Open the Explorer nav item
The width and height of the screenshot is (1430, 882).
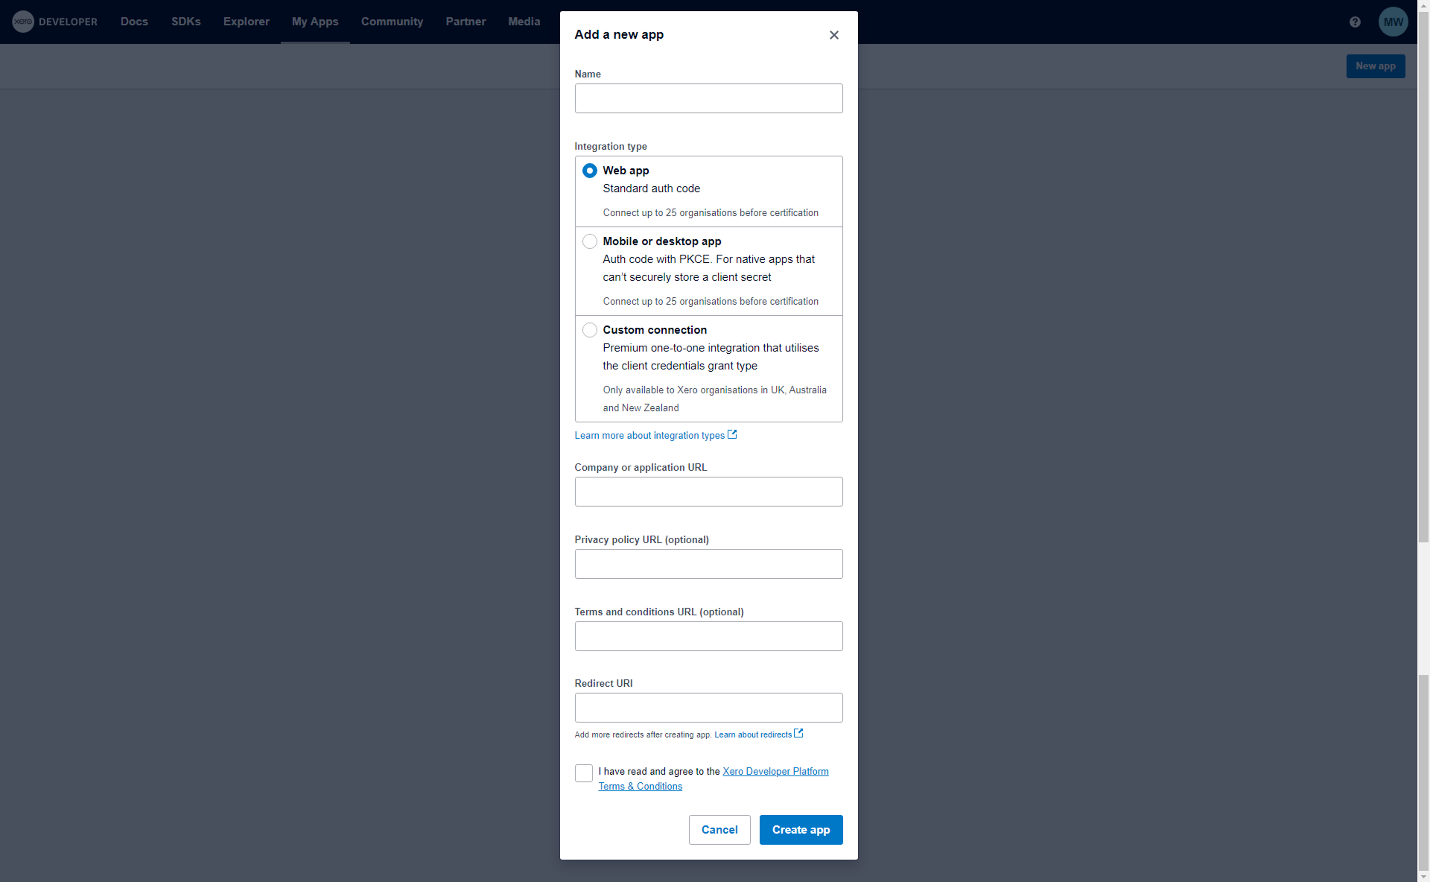pos(246,21)
